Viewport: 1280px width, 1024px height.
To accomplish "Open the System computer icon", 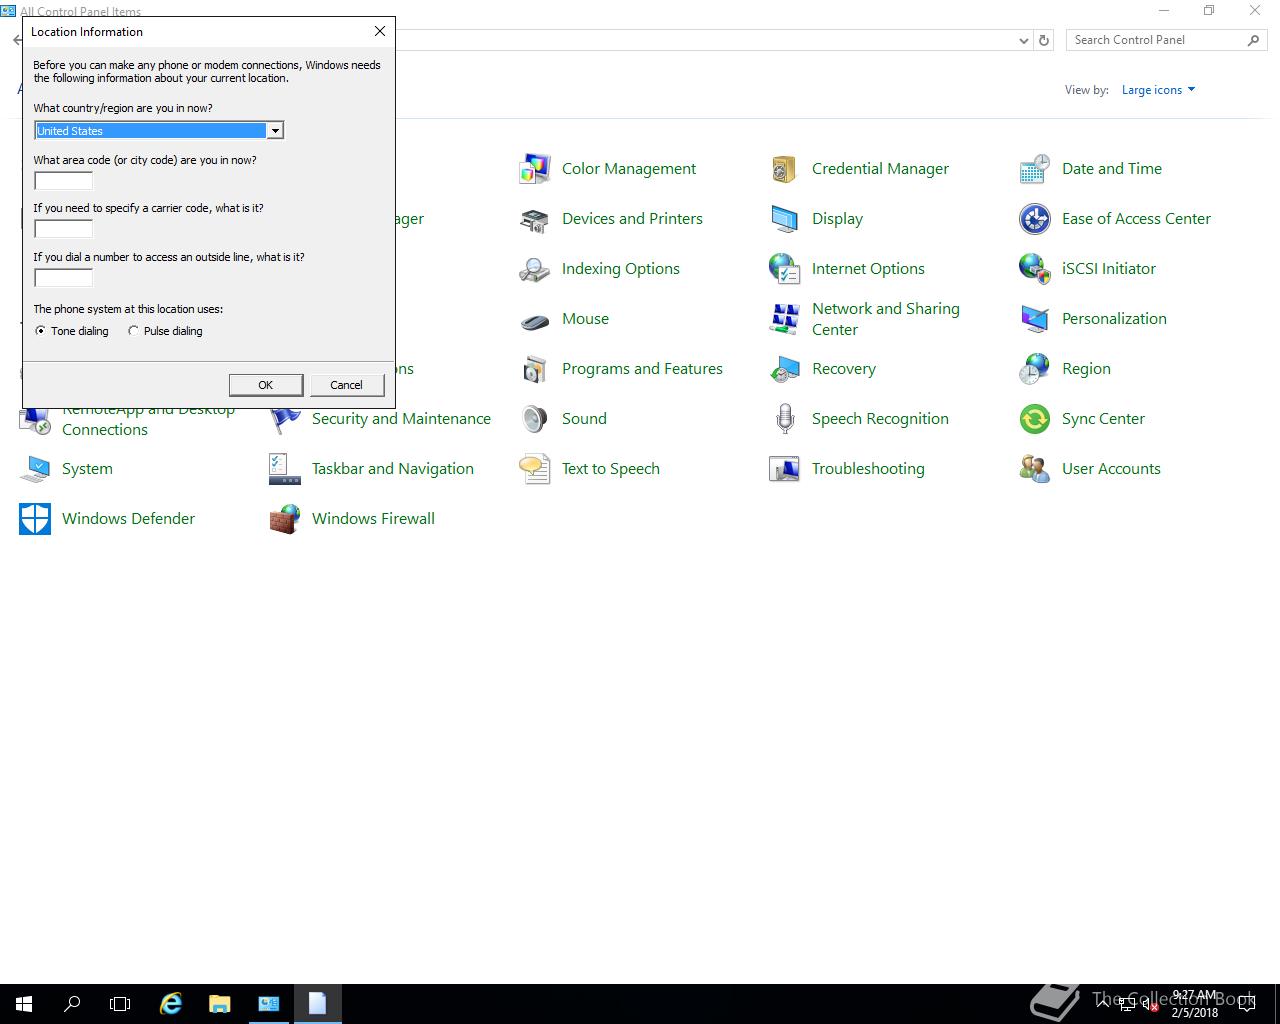I will click(35, 469).
